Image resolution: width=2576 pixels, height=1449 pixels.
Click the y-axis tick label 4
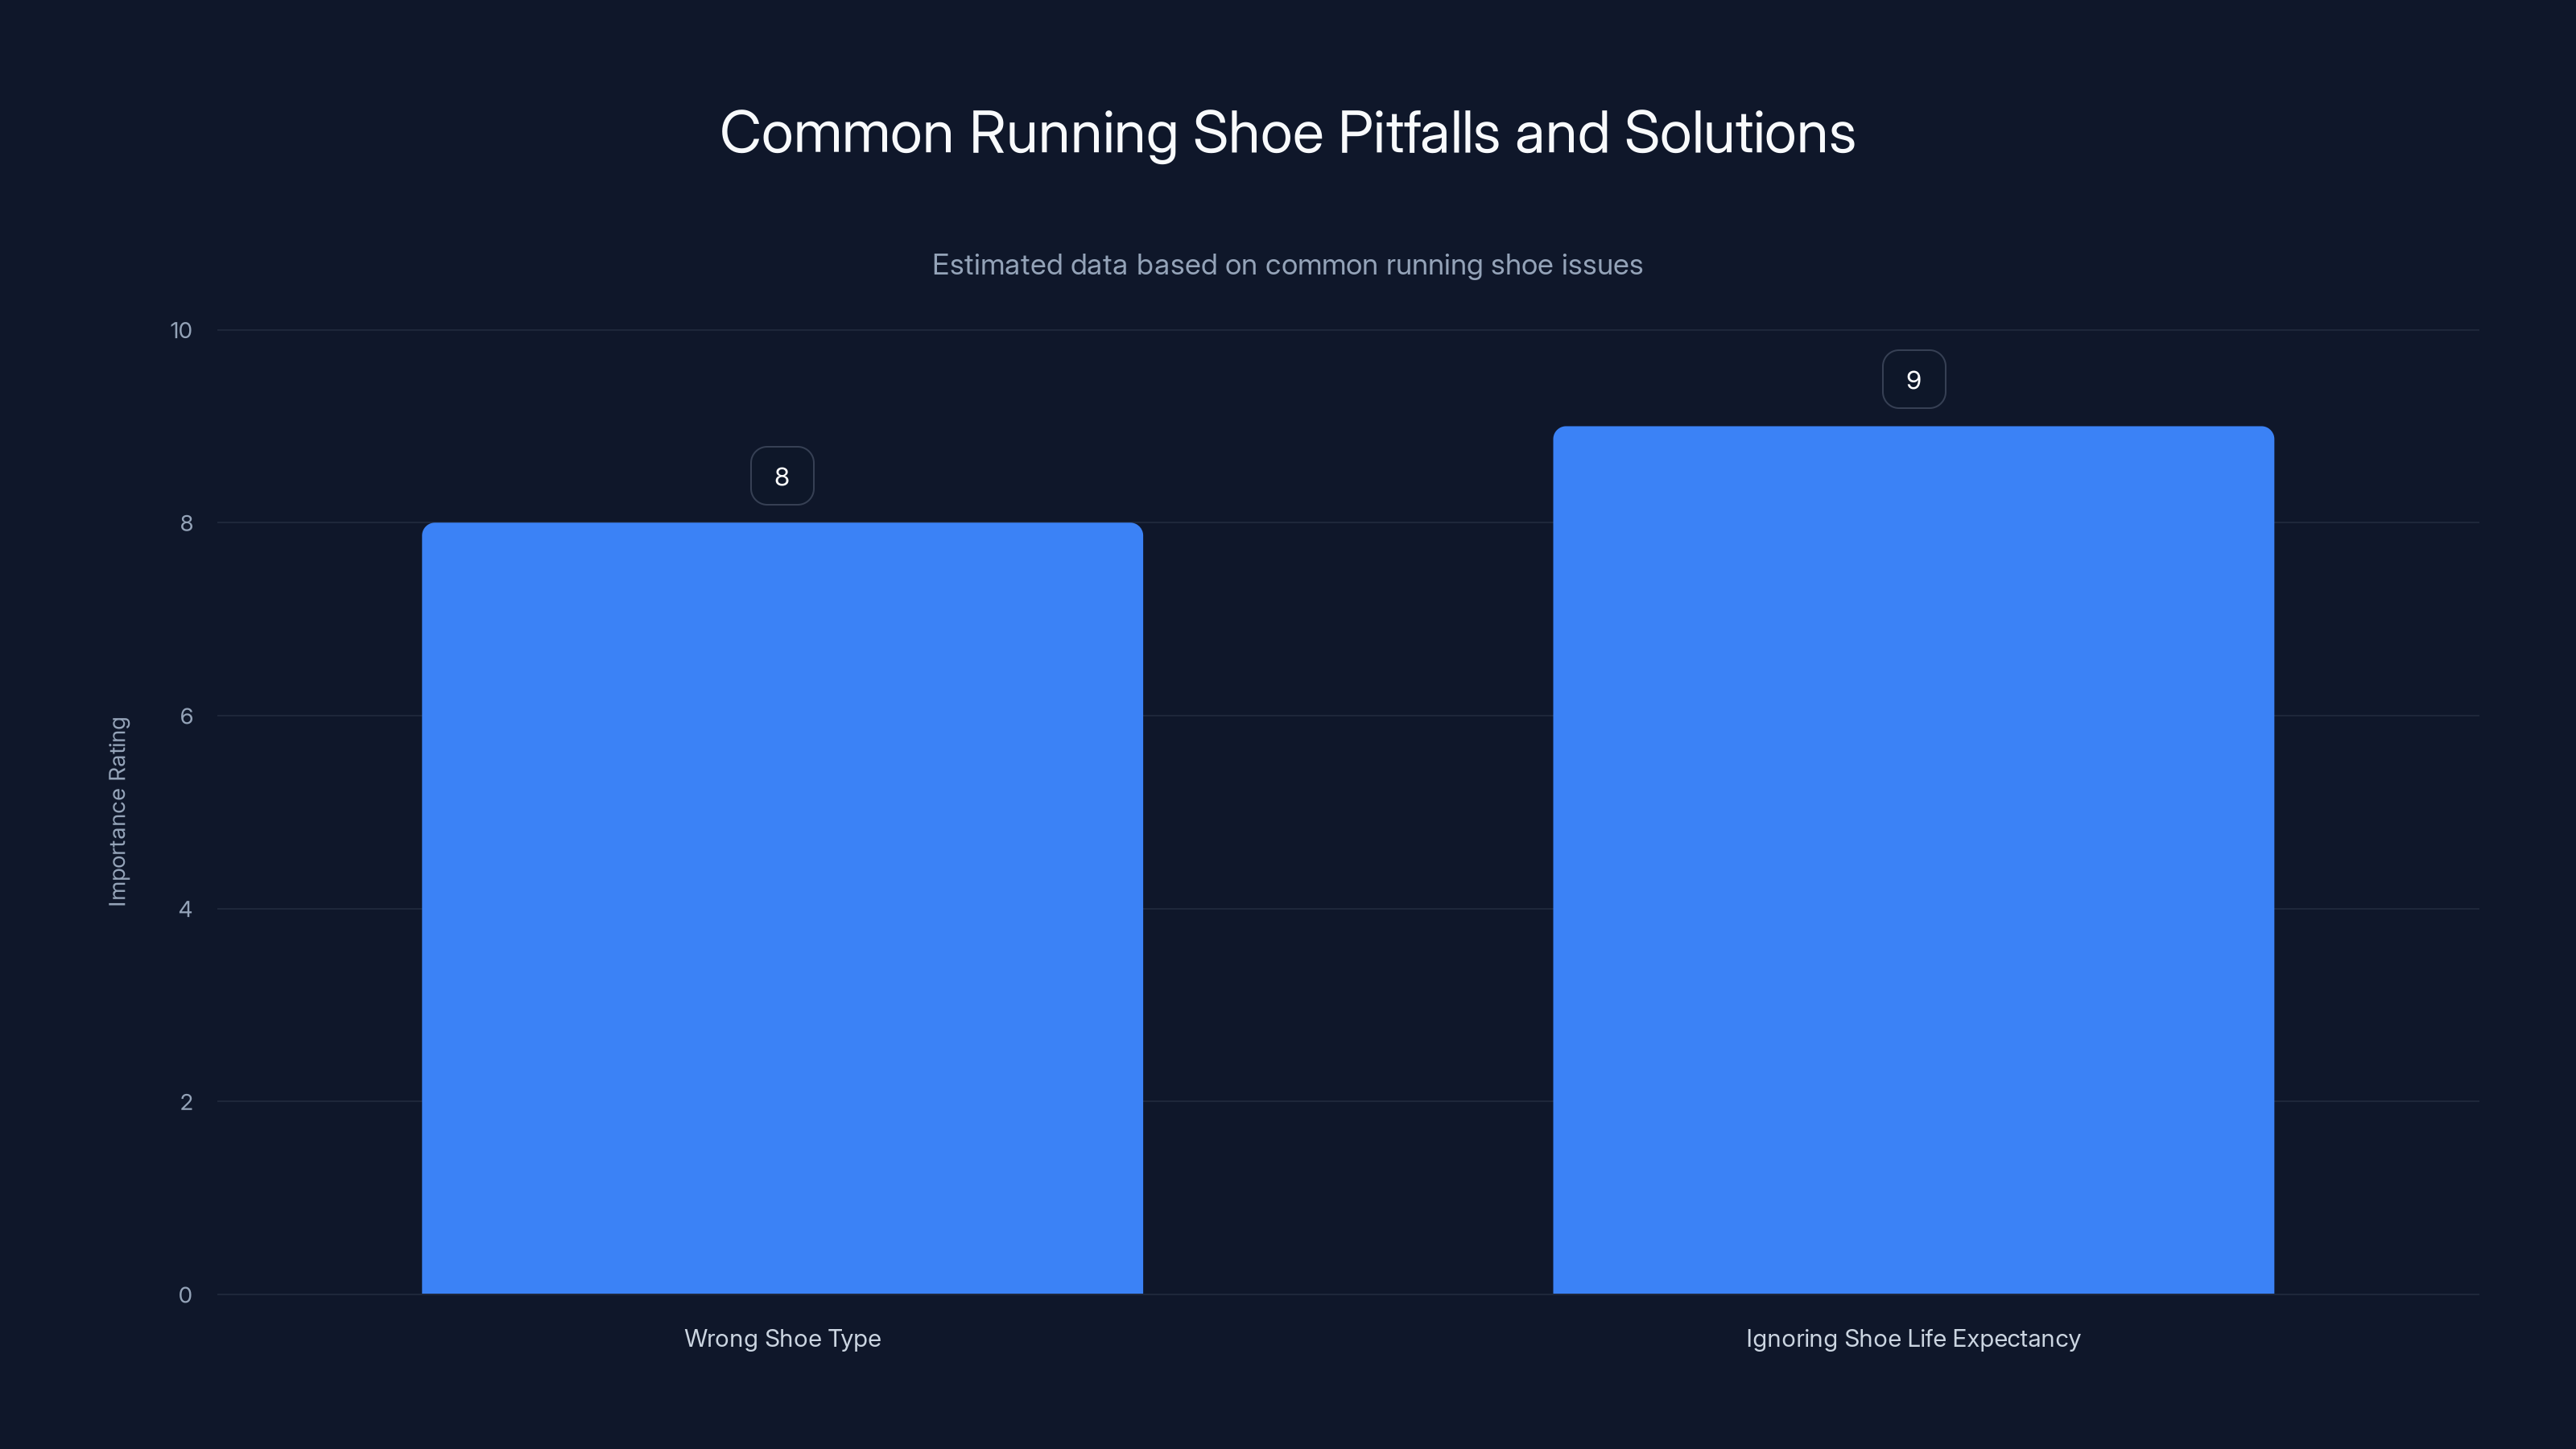pos(186,909)
